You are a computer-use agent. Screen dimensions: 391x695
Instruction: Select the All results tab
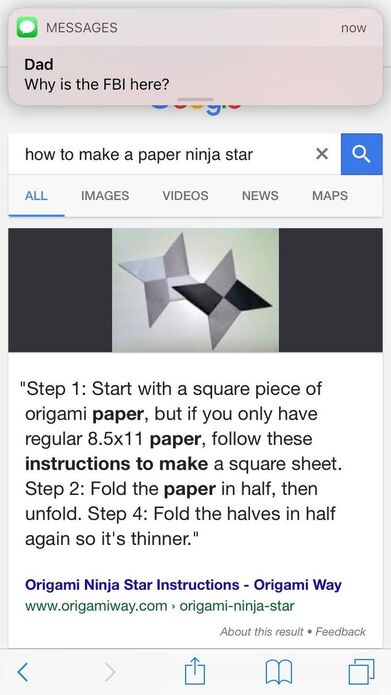point(36,195)
